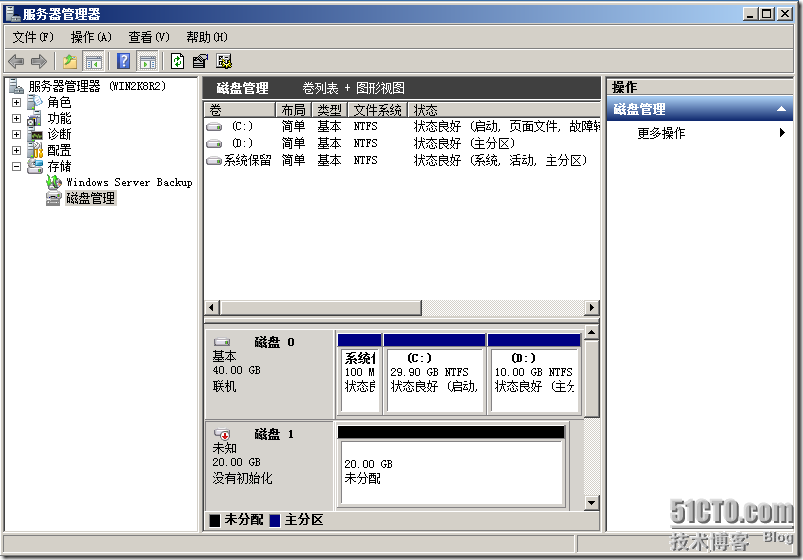Click the 诊断 diagnostics icon in tree
This screenshot has width=803, height=560.
pos(35,134)
